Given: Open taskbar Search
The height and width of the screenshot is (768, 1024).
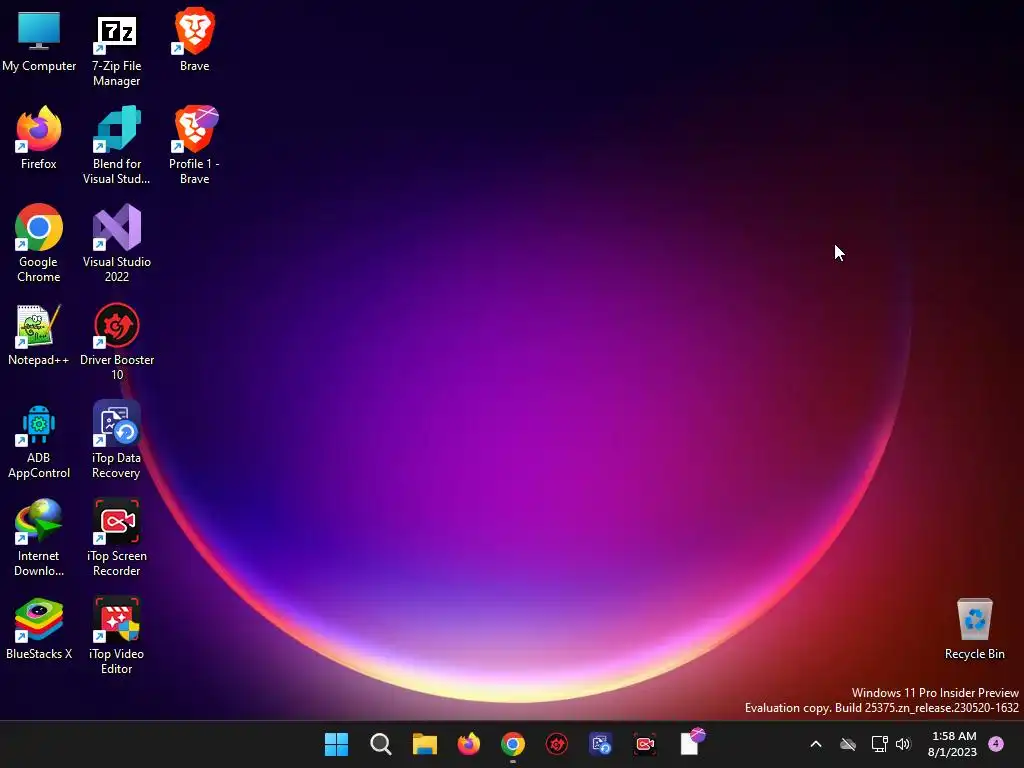Looking at the screenshot, I should (381, 744).
